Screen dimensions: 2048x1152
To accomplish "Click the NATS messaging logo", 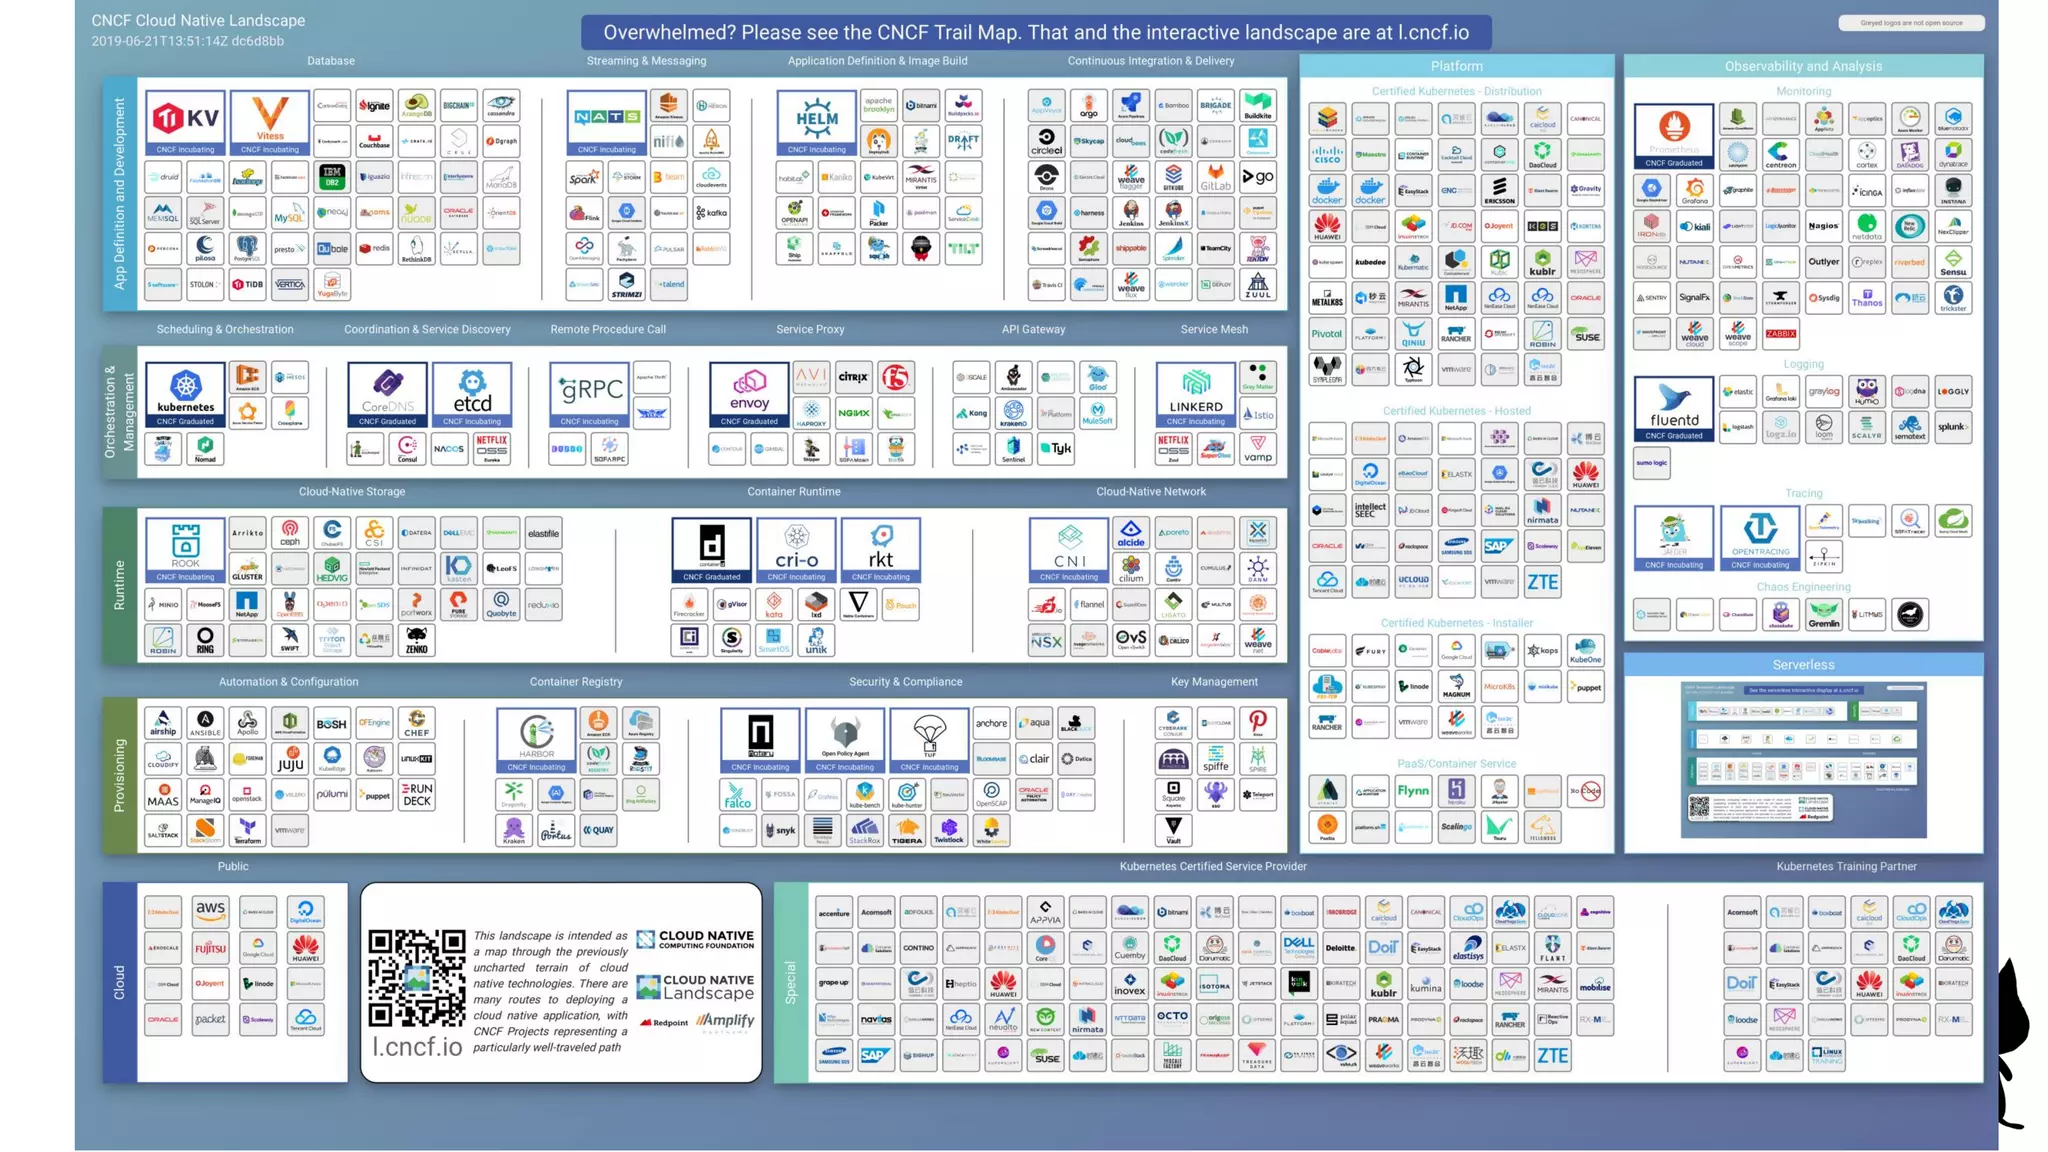I will point(606,122).
